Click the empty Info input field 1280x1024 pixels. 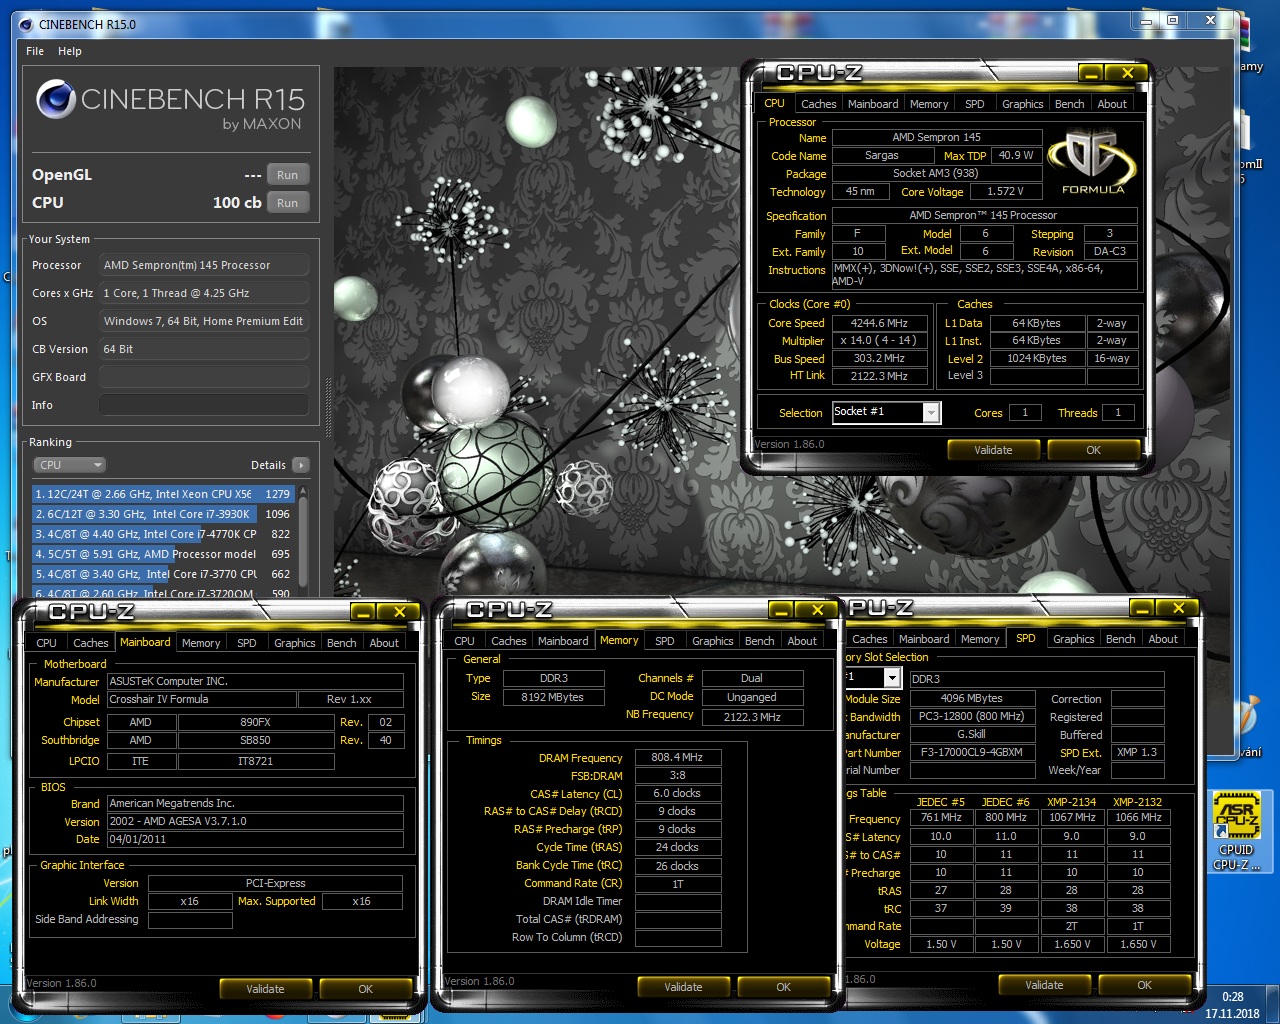point(203,405)
